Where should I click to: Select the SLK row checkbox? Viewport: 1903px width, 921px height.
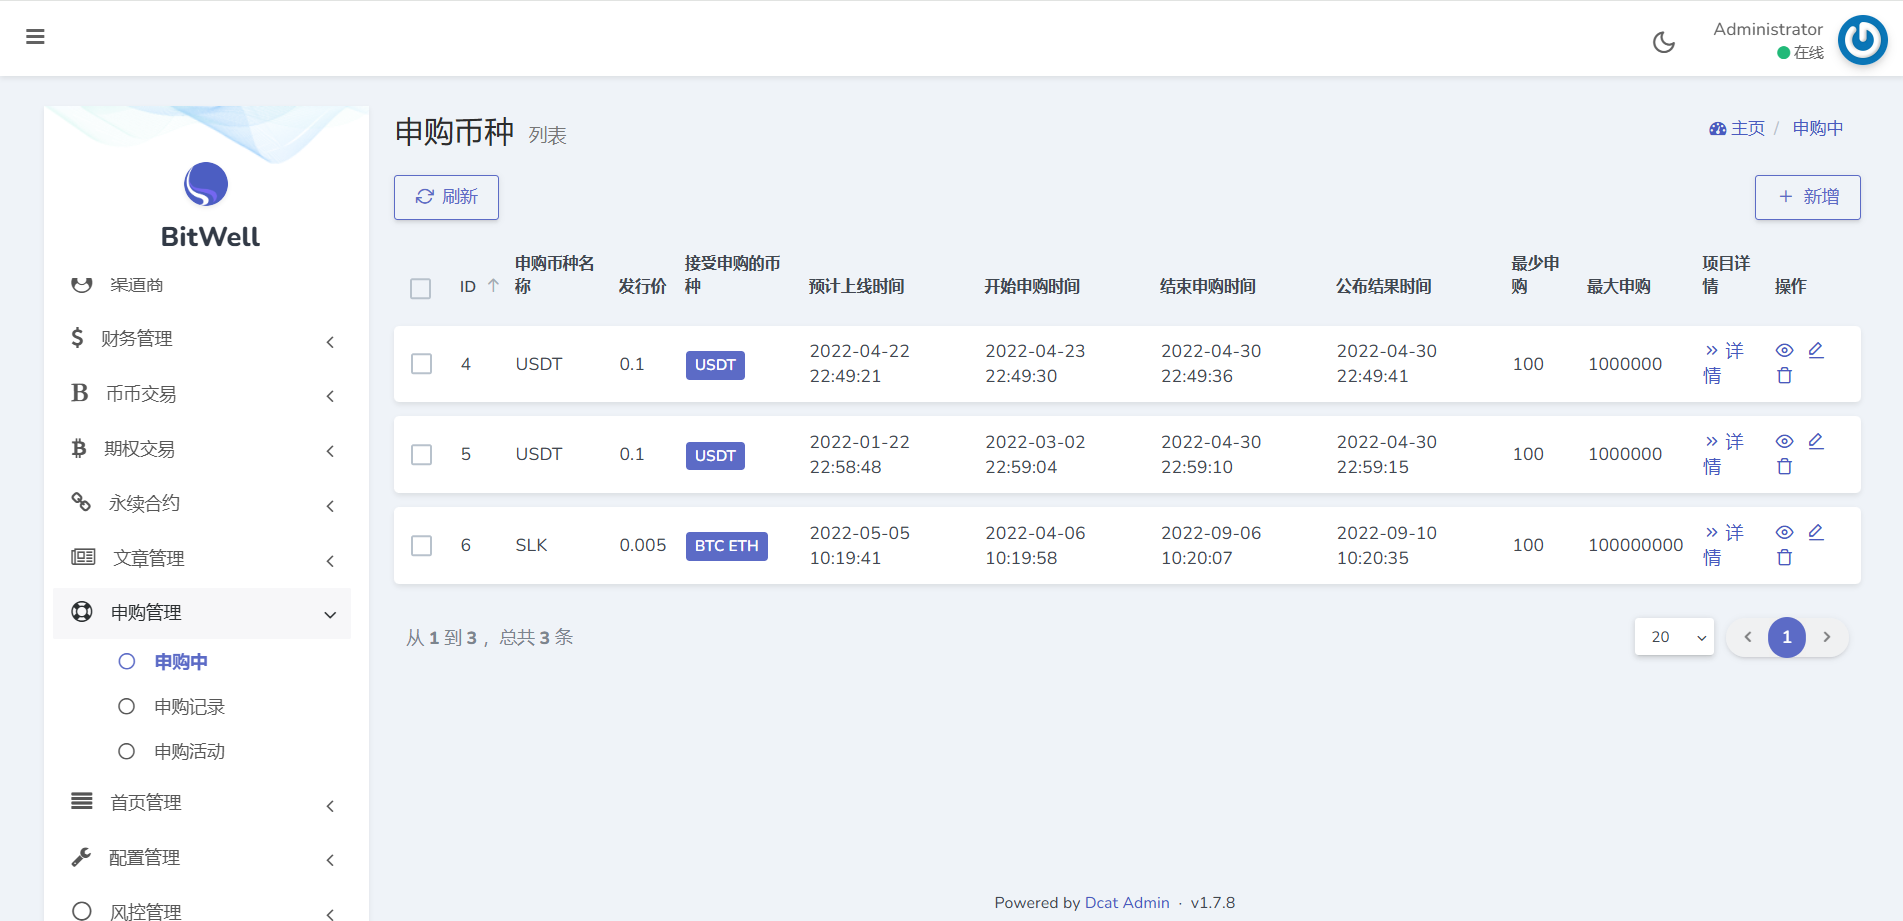coord(422,546)
